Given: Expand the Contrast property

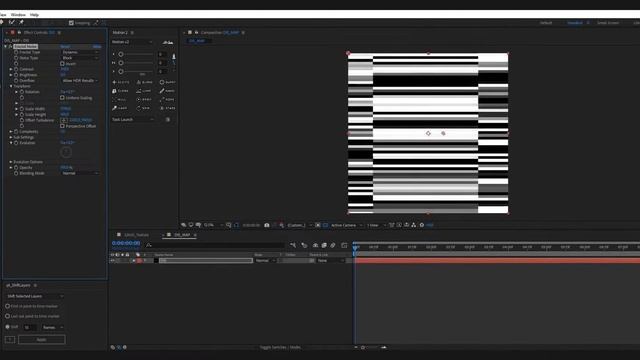Looking at the screenshot, I should click(11, 69).
